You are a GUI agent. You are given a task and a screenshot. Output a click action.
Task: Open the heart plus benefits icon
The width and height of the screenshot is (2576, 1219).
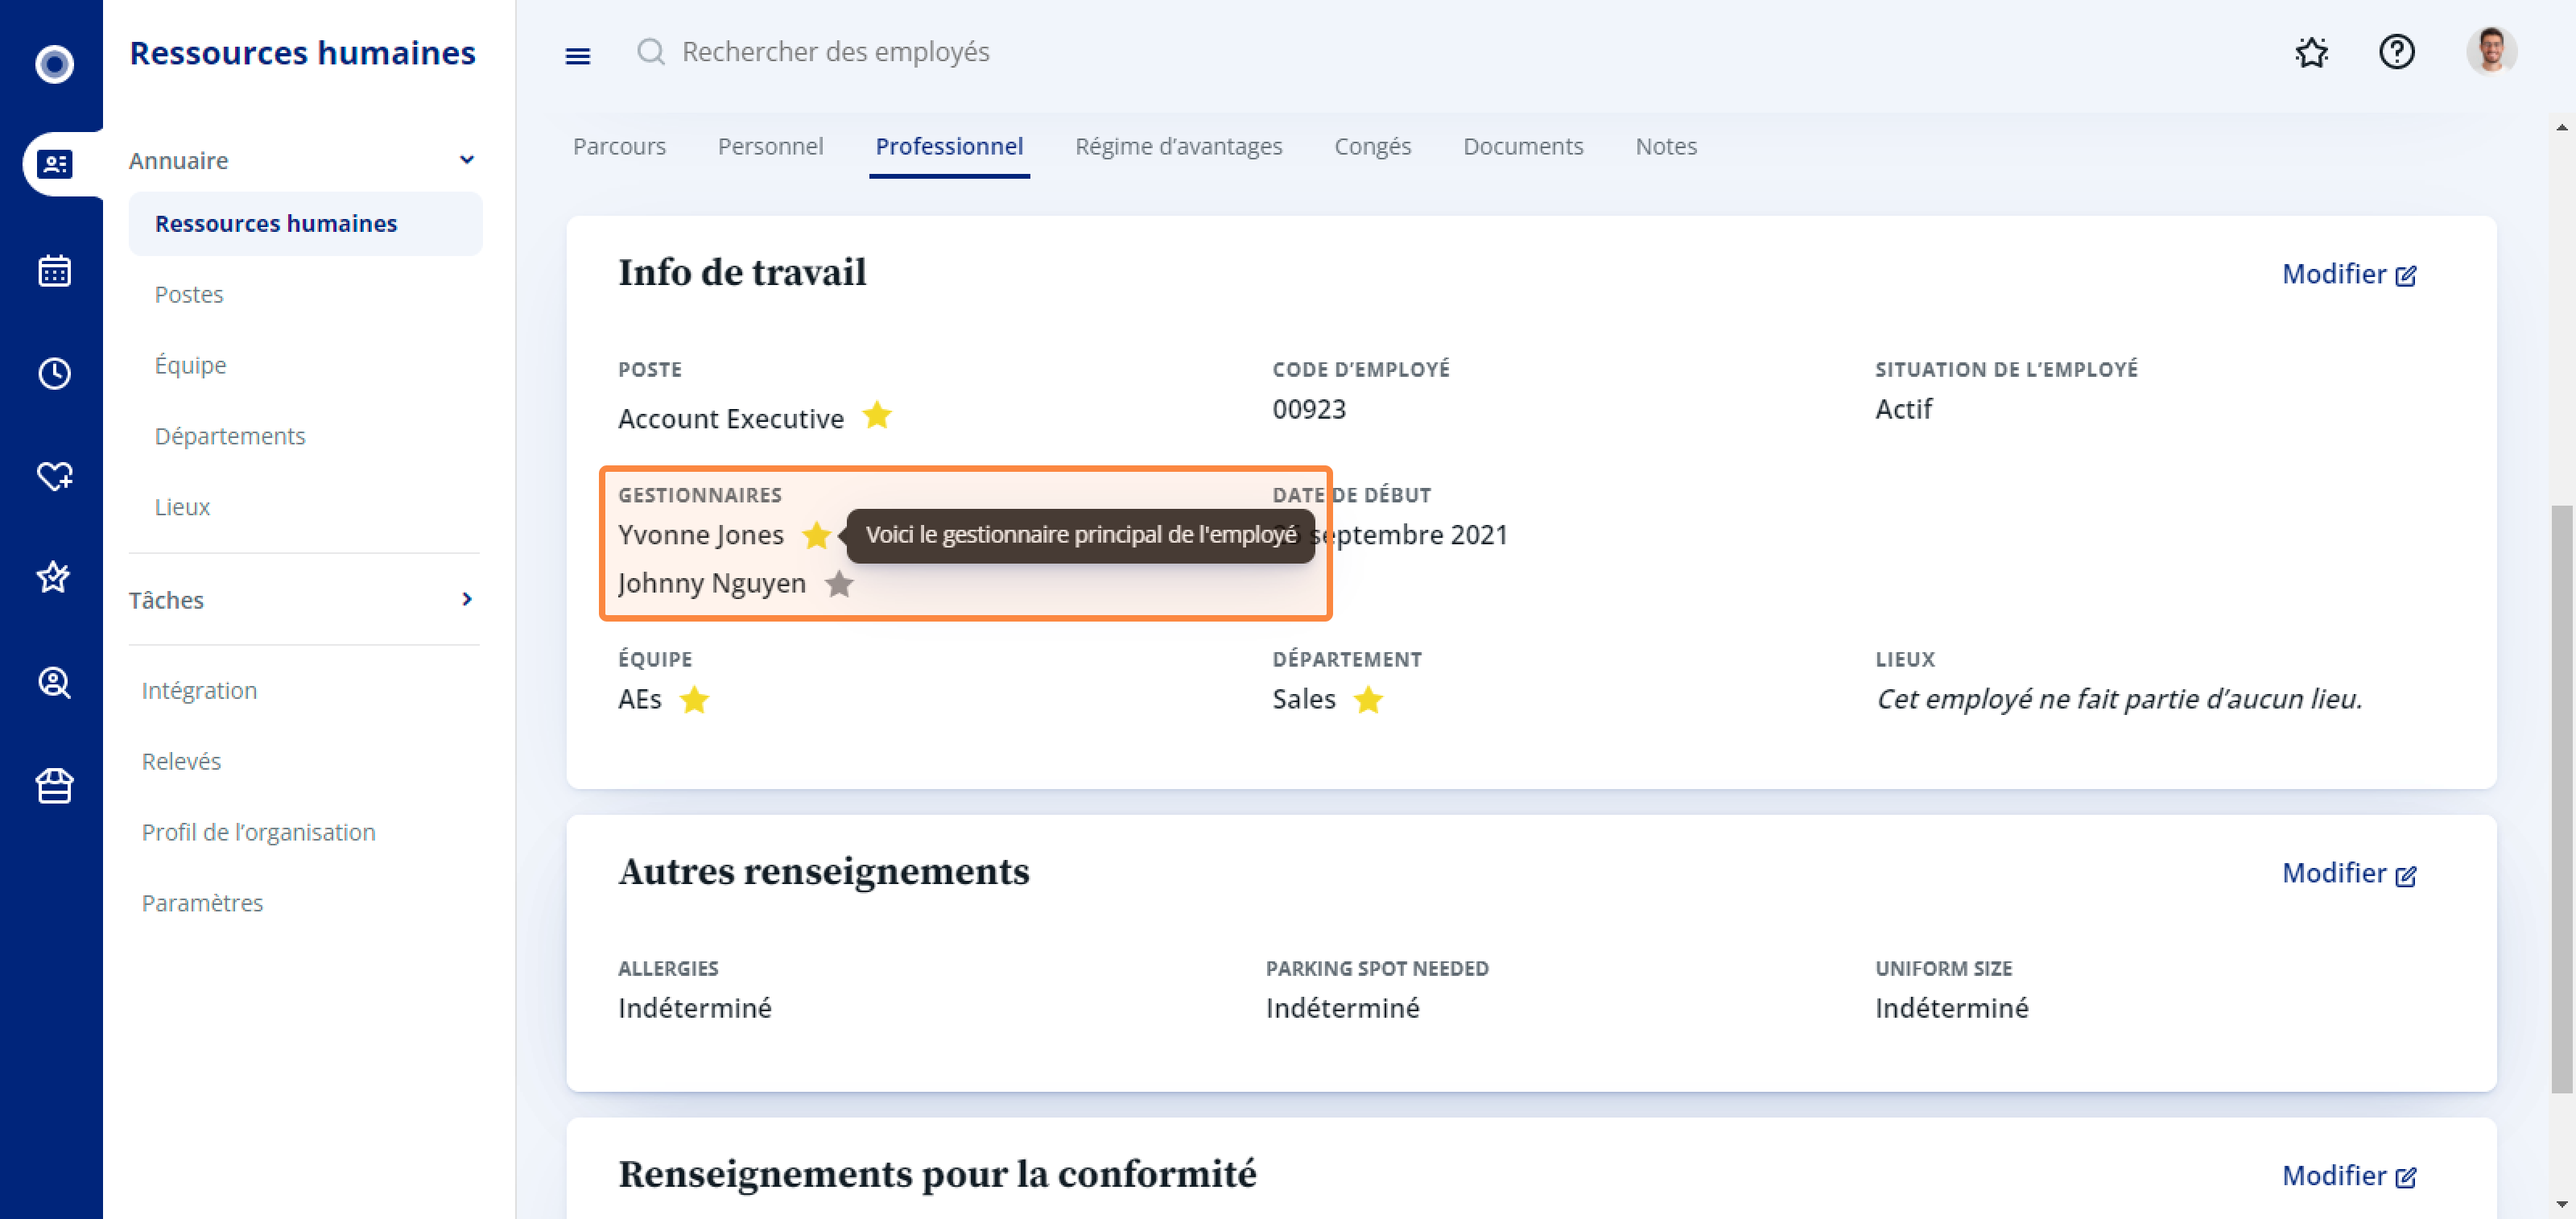[54, 476]
